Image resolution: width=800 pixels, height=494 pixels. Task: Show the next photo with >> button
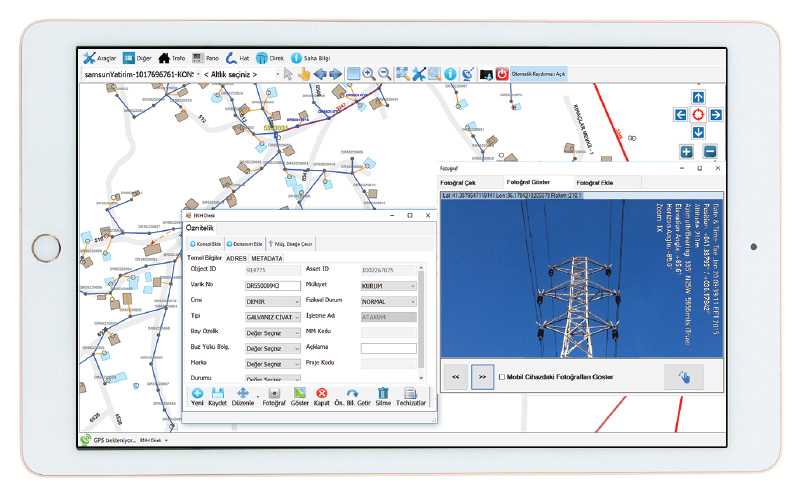click(482, 377)
